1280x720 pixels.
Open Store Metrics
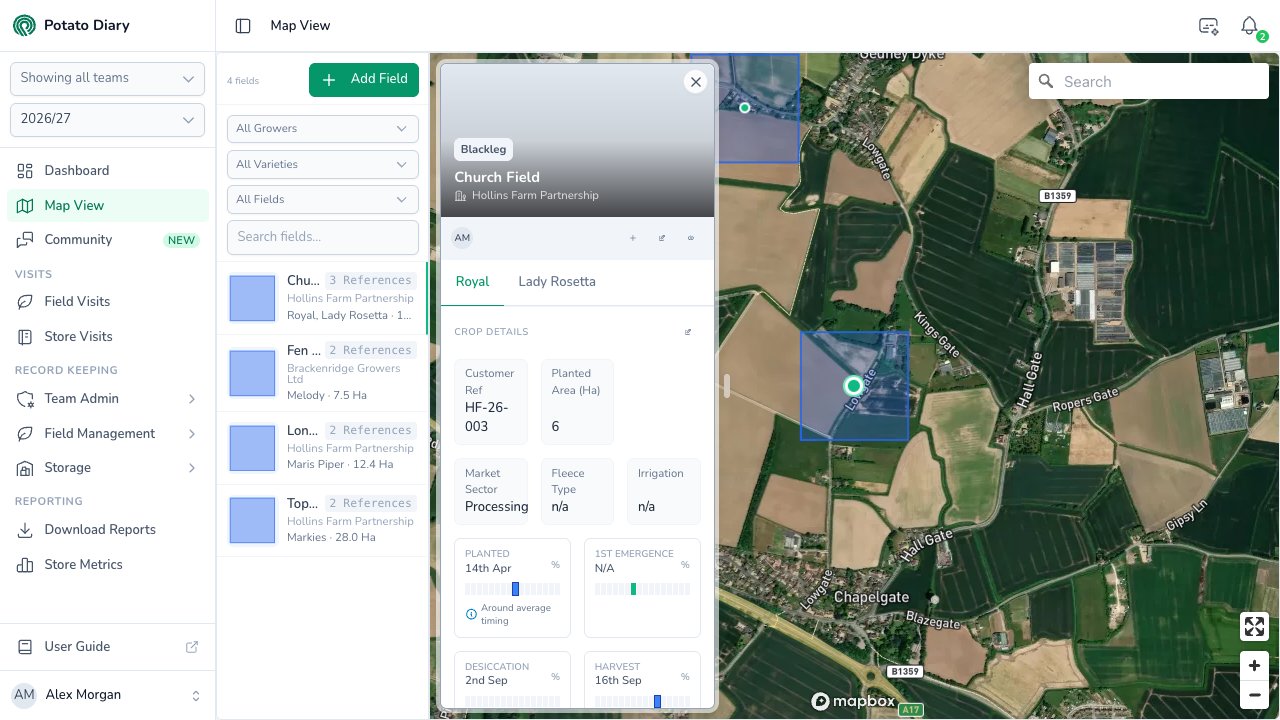107,565
